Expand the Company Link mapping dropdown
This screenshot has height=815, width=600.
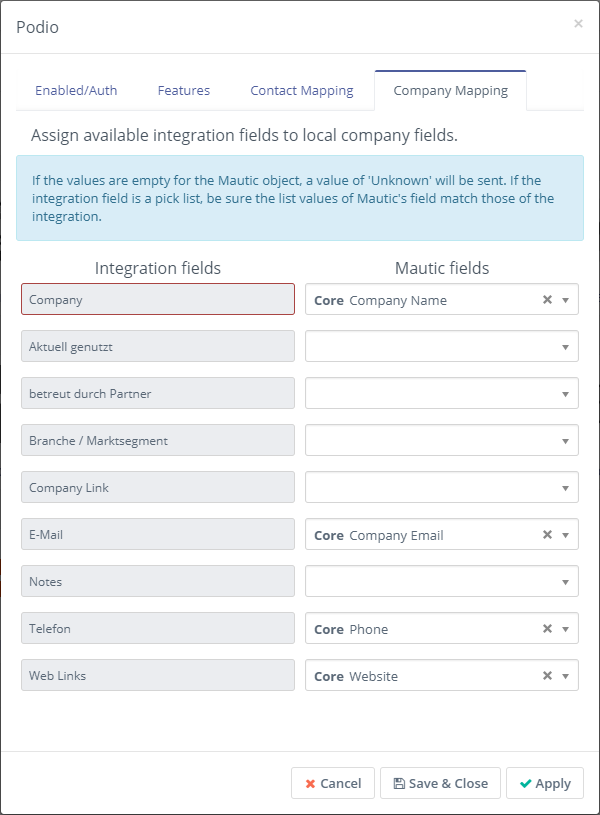441,488
